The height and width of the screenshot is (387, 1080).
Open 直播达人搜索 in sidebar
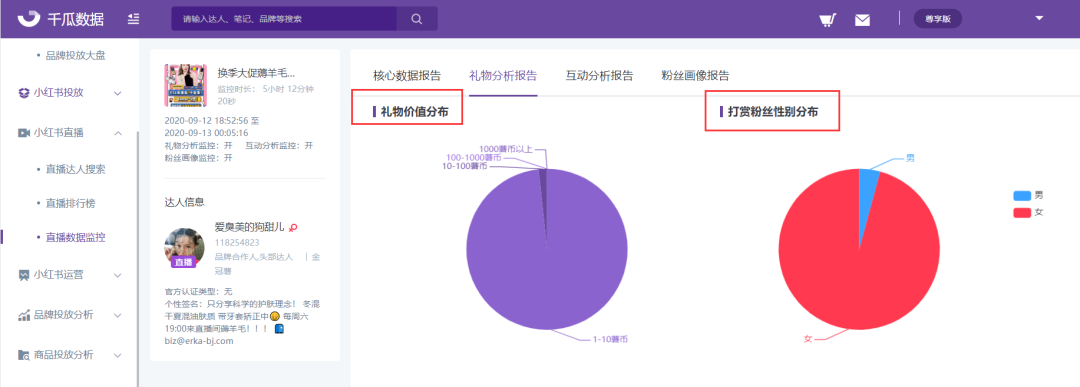75,169
